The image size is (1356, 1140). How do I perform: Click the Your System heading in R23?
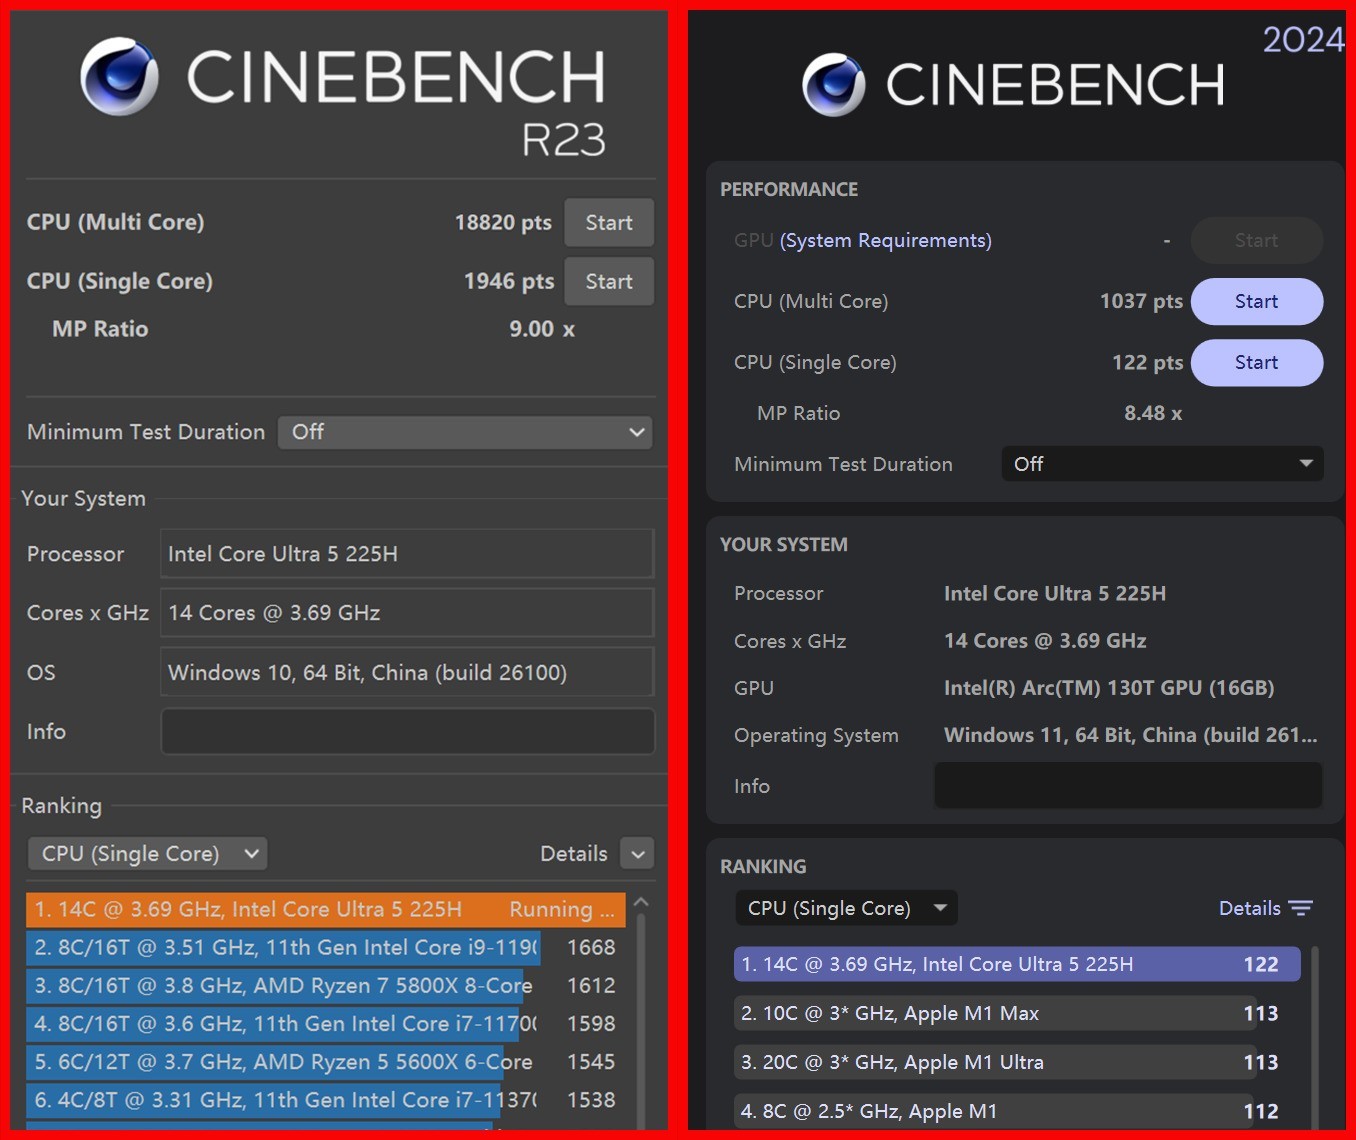84,498
